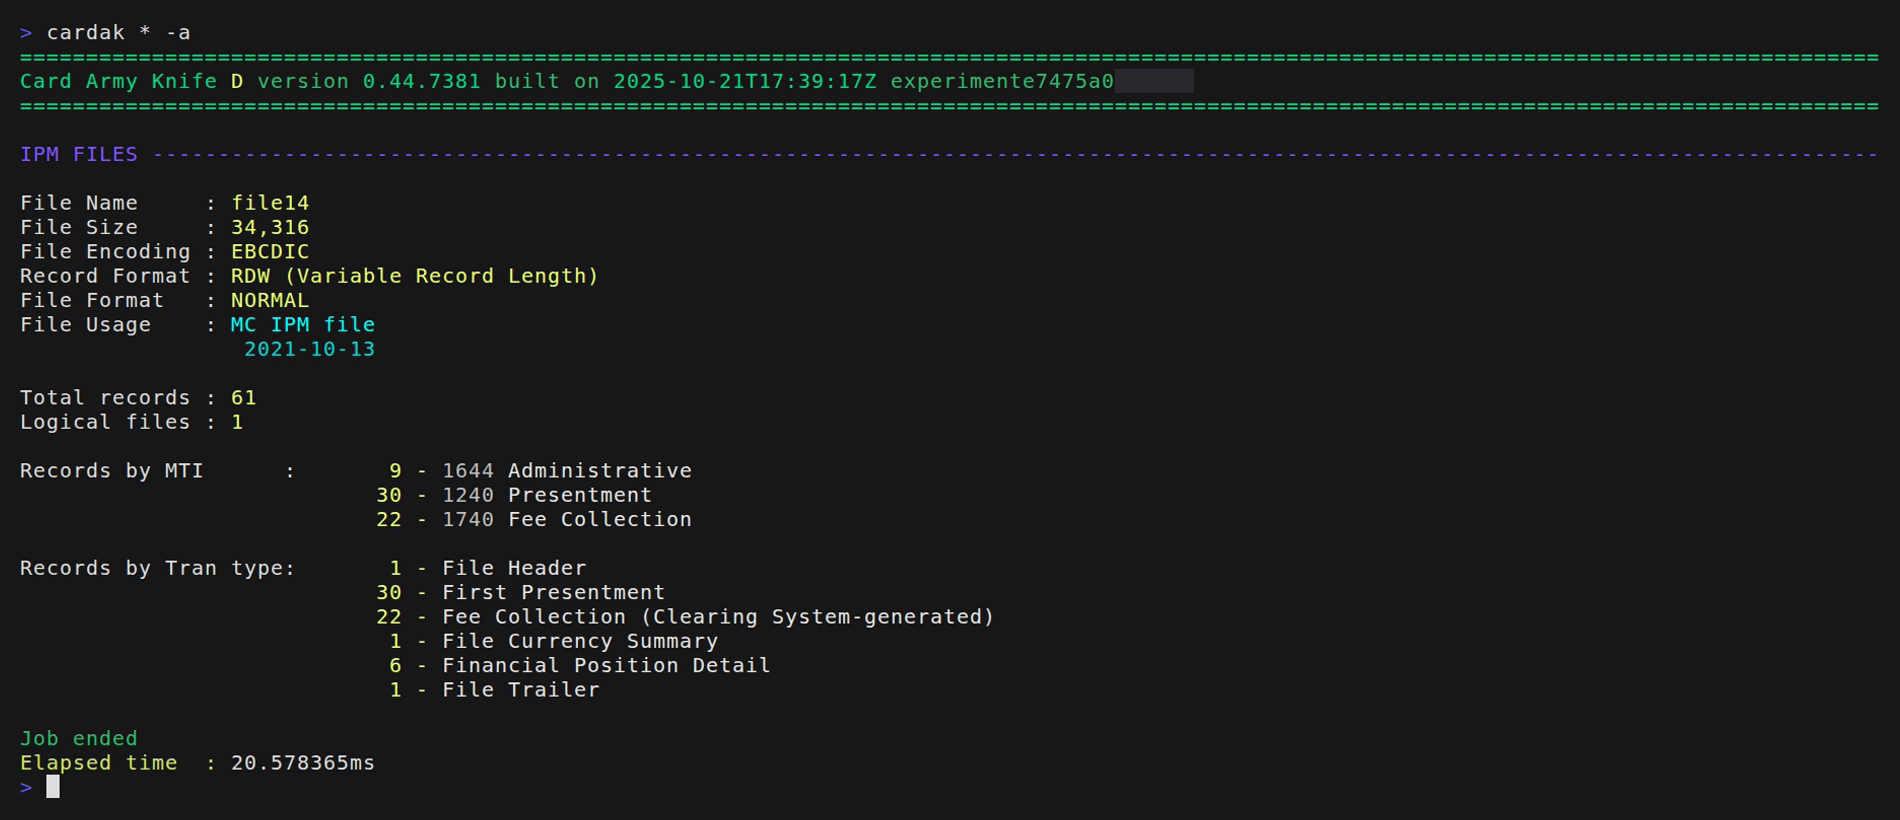Click the 'Job ended' status message
Viewport: 1900px width, 820px height.
tap(79, 738)
